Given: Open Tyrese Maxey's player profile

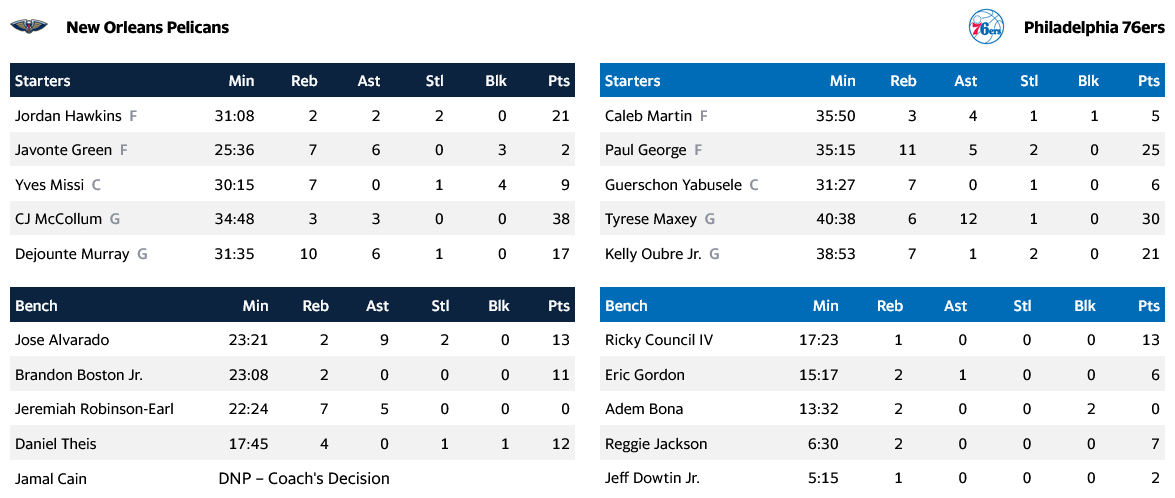Looking at the screenshot, I should (x=651, y=219).
